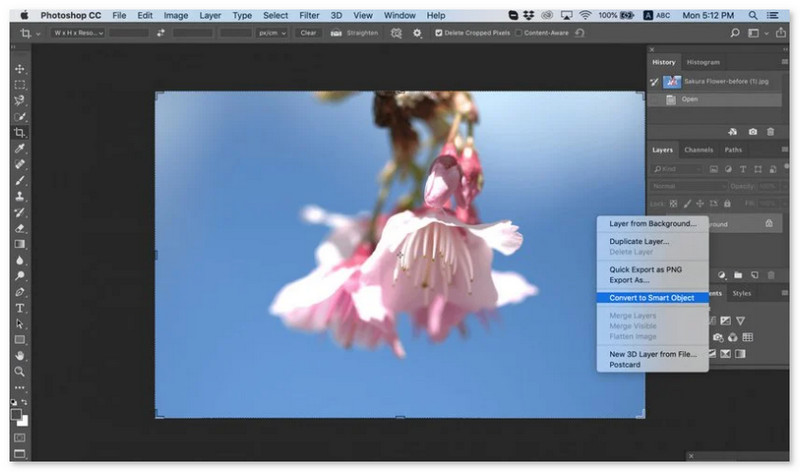Open the Normal blend mode dropdown

click(688, 186)
